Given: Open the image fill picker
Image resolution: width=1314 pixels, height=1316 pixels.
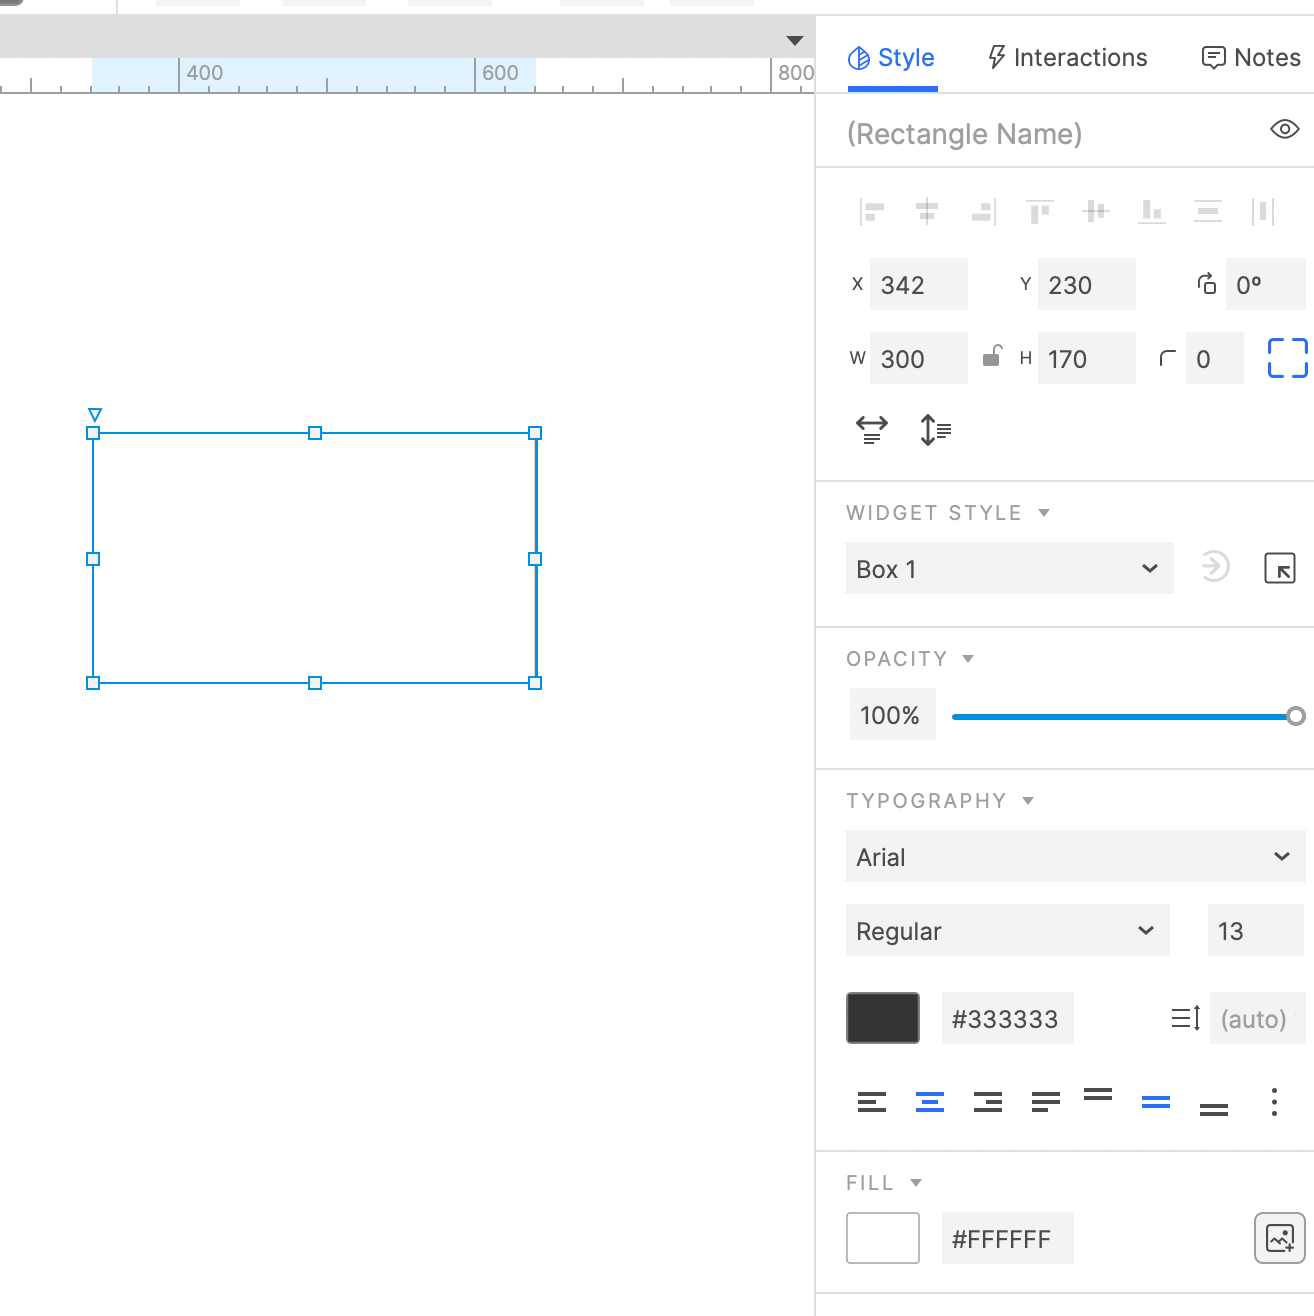Looking at the screenshot, I should pyautogui.click(x=1280, y=1238).
